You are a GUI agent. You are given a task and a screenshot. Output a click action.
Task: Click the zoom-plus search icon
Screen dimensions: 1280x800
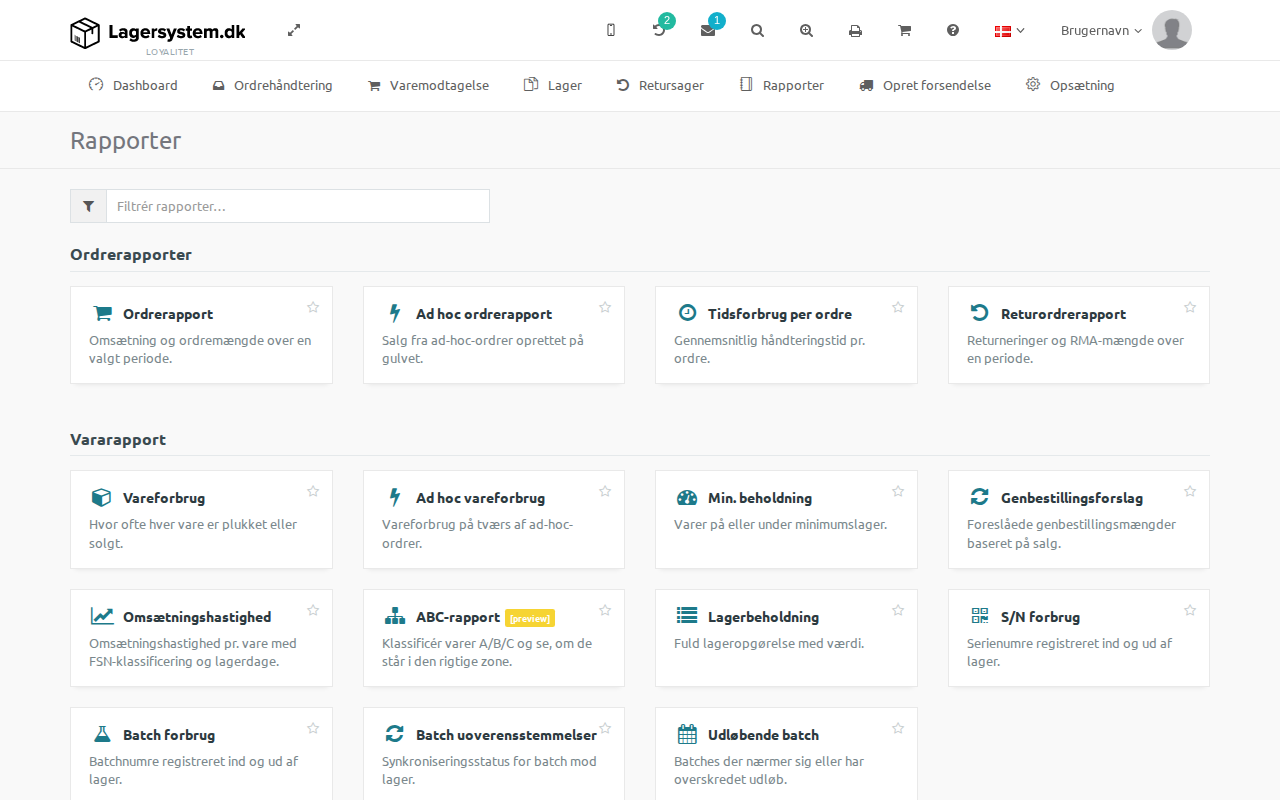click(x=806, y=30)
